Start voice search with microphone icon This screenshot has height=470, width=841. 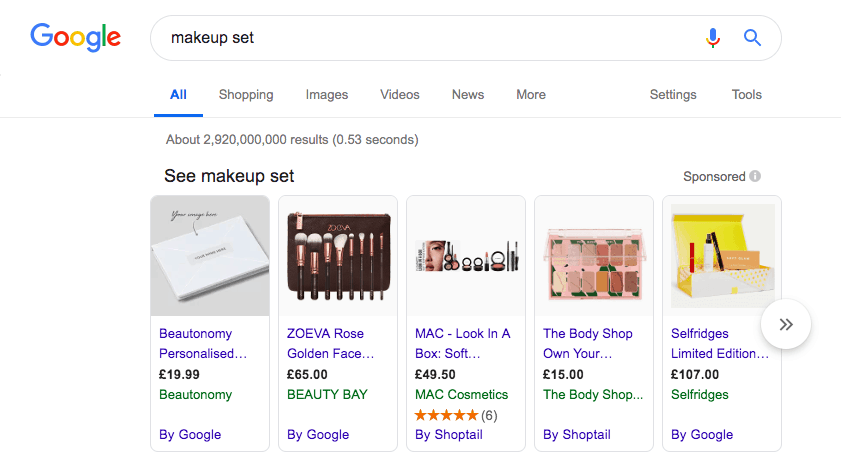712,38
